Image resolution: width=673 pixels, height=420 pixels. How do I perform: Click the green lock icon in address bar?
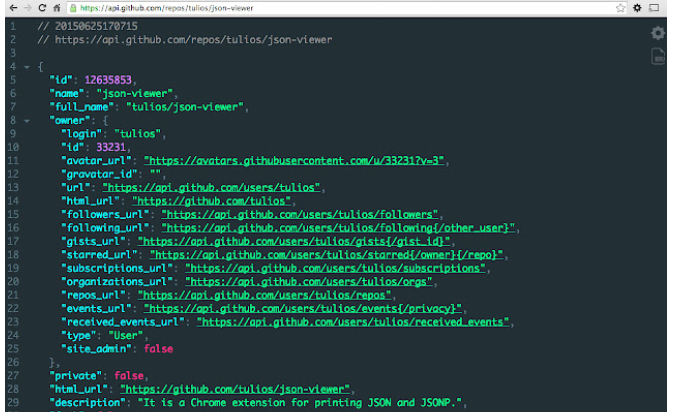tap(73, 8)
